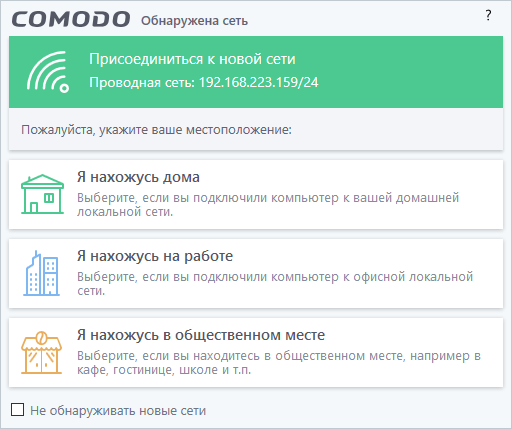Click 'Присоединиться к новой сети' heading
This screenshot has height=429, width=512.
(192, 59)
